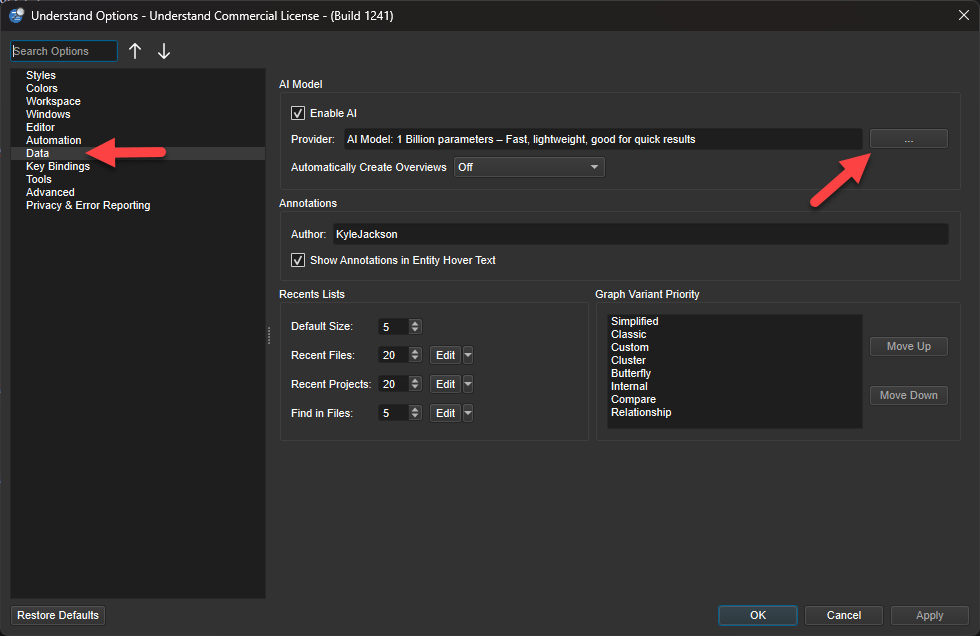Click the down arrow next to search
Image resolution: width=980 pixels, height=636 pixels.
164,51
